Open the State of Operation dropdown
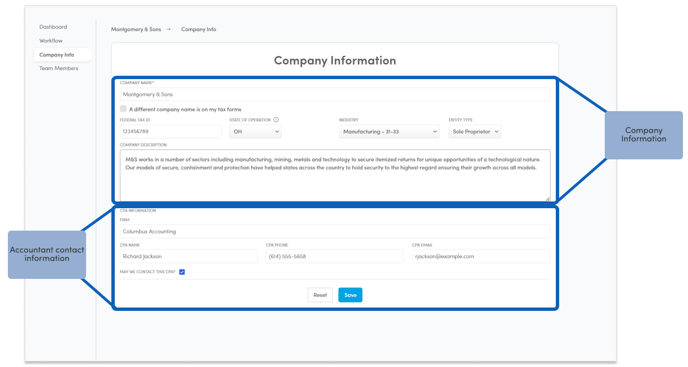Image resolution: width=688 pixels, height=367 pixels. click(255, 131)
